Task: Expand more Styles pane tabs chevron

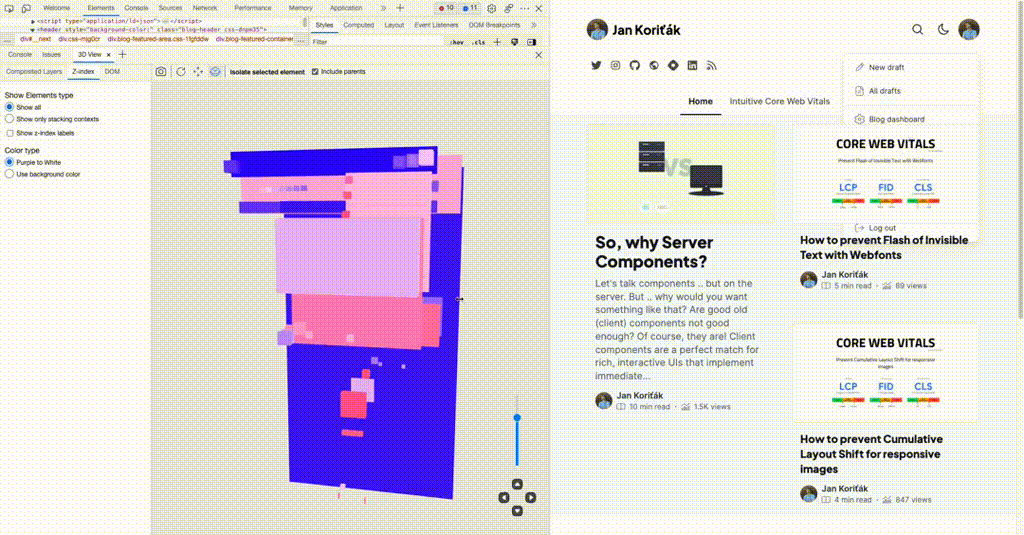Action: pyautogui.click(x=534, y=25)
